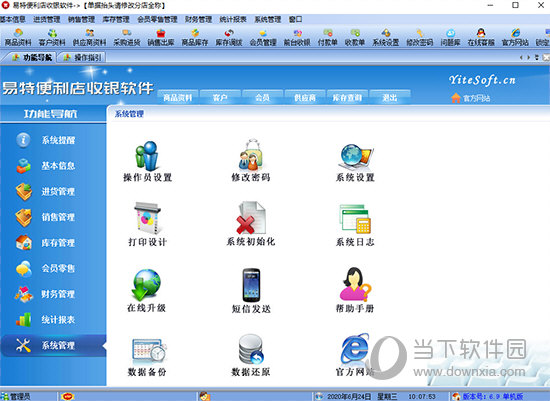Click 采购进货 toolbar icon
This screenshot has height=401, width=550.
[127, 38]
